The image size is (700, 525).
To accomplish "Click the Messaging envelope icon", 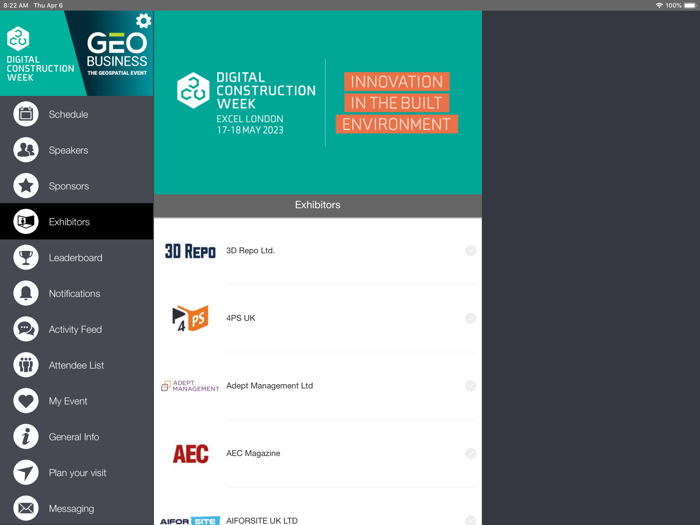I will 26,508.
